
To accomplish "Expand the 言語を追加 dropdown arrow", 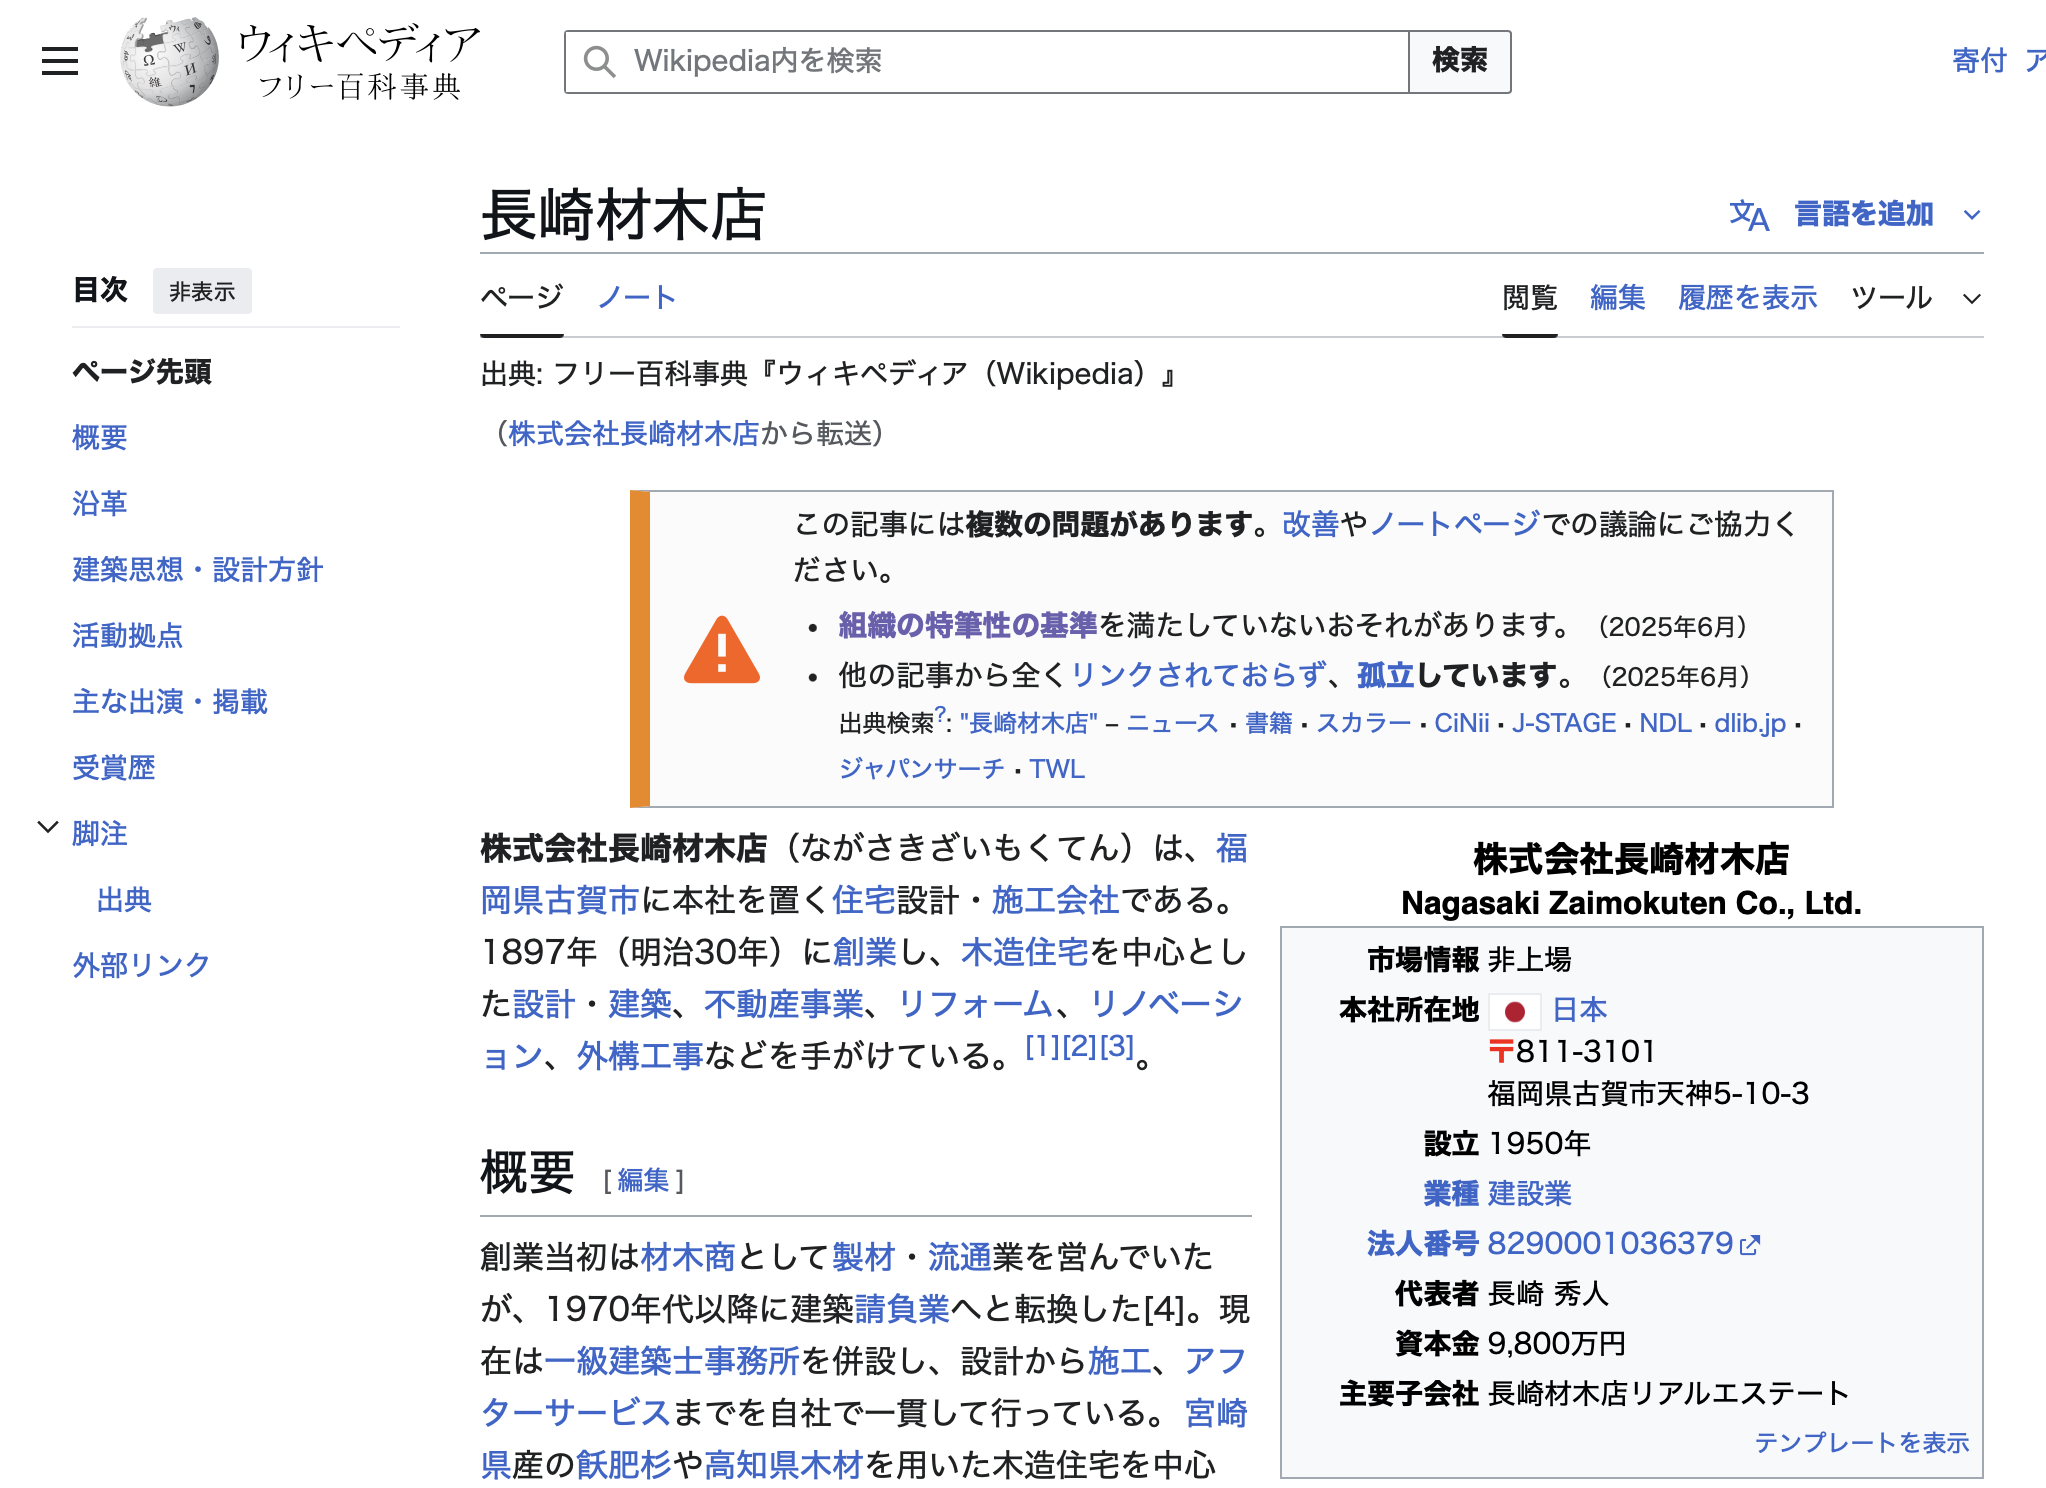I will pos(1971,214).
